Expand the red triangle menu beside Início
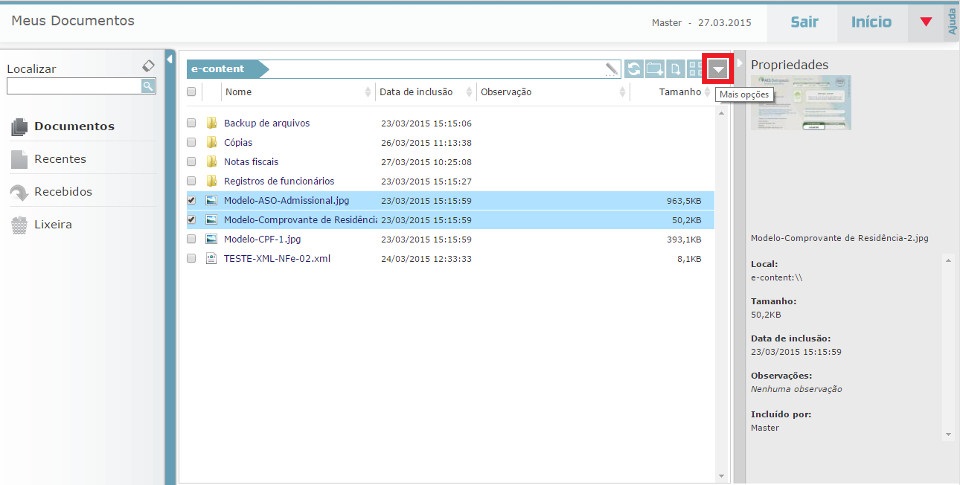The height and width of the screenshot is (485, 960). coord(925,22)
